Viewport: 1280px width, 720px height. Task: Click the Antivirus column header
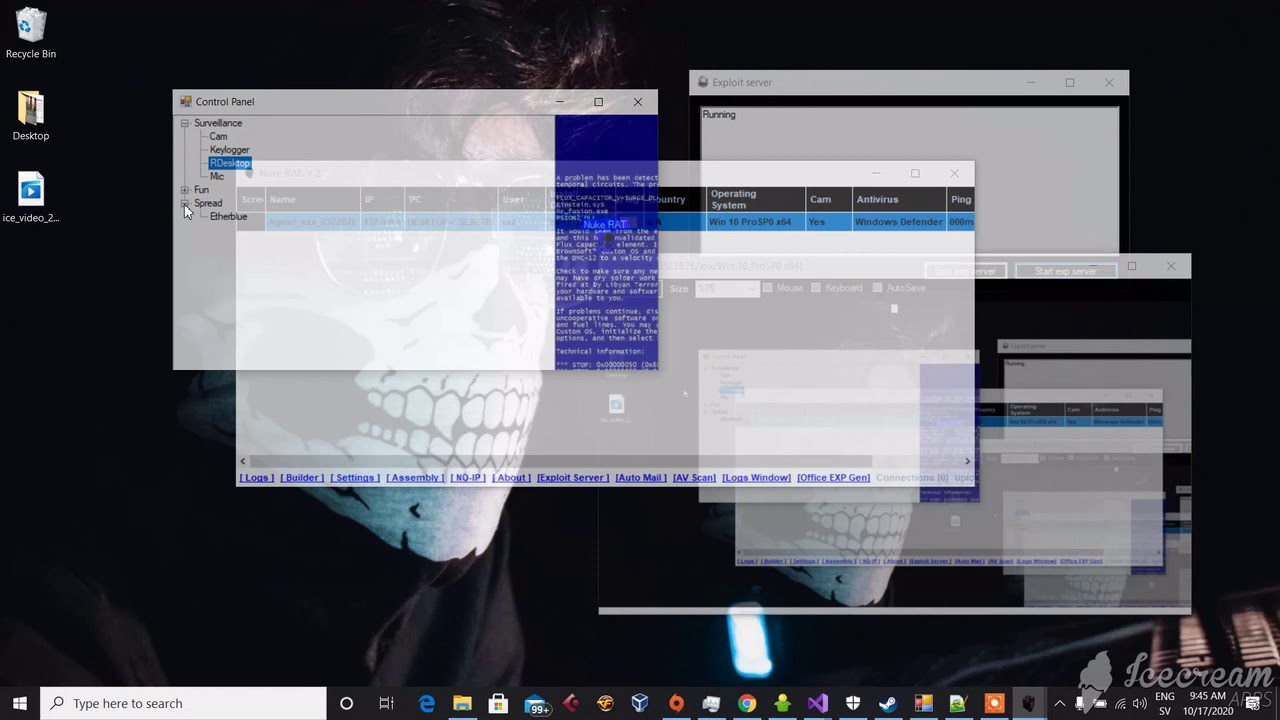(x=899, y=199)
